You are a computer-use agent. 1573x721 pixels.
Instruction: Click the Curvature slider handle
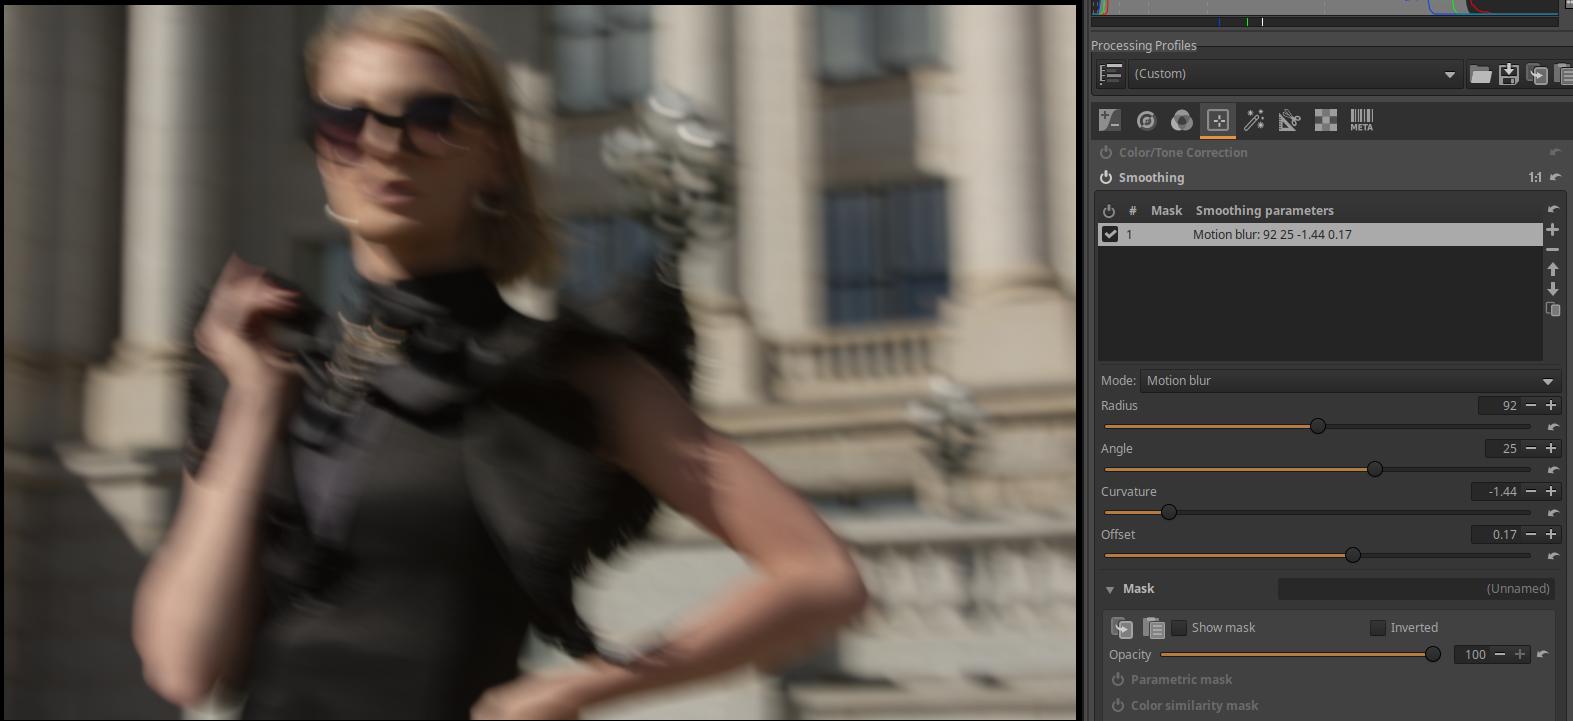click(x=1168, y=512)
